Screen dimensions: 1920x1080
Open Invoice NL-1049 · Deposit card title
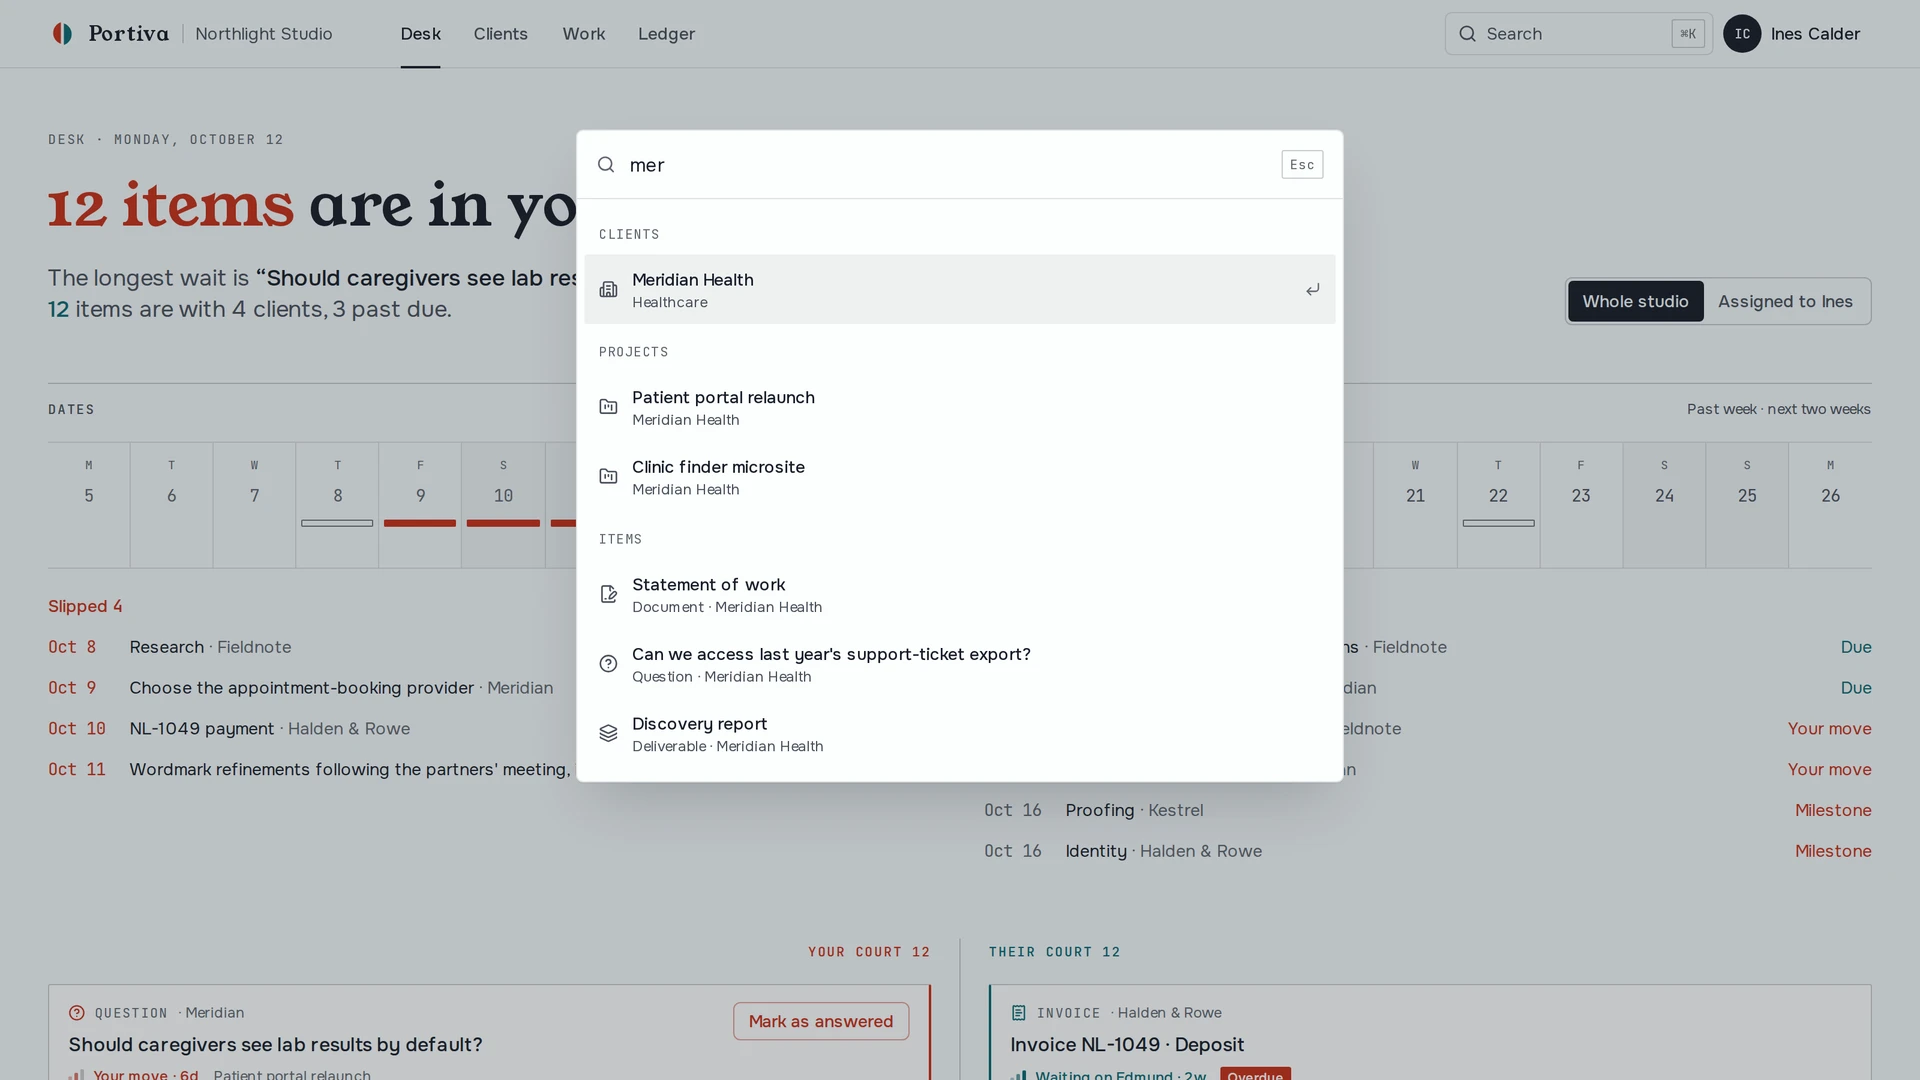(1127, 1045)
